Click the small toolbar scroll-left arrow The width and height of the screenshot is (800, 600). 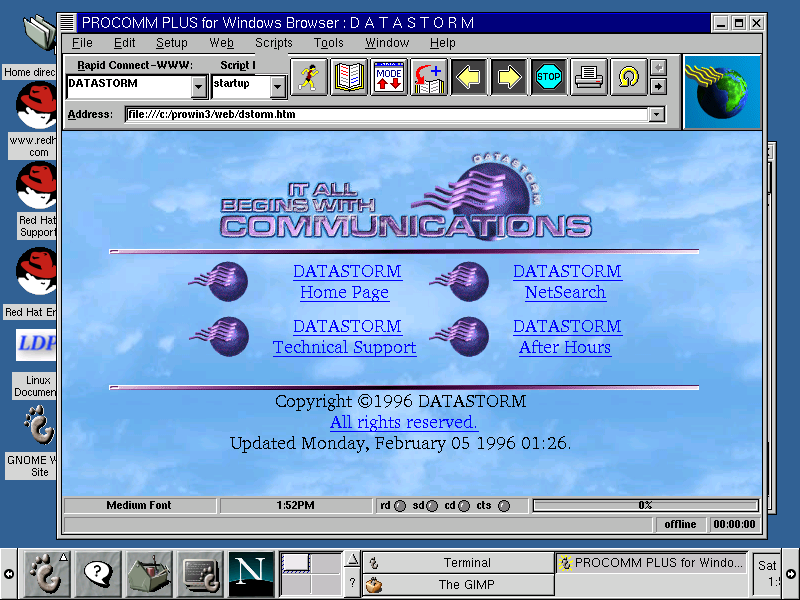pyautogui.click(x=658, y=67)
